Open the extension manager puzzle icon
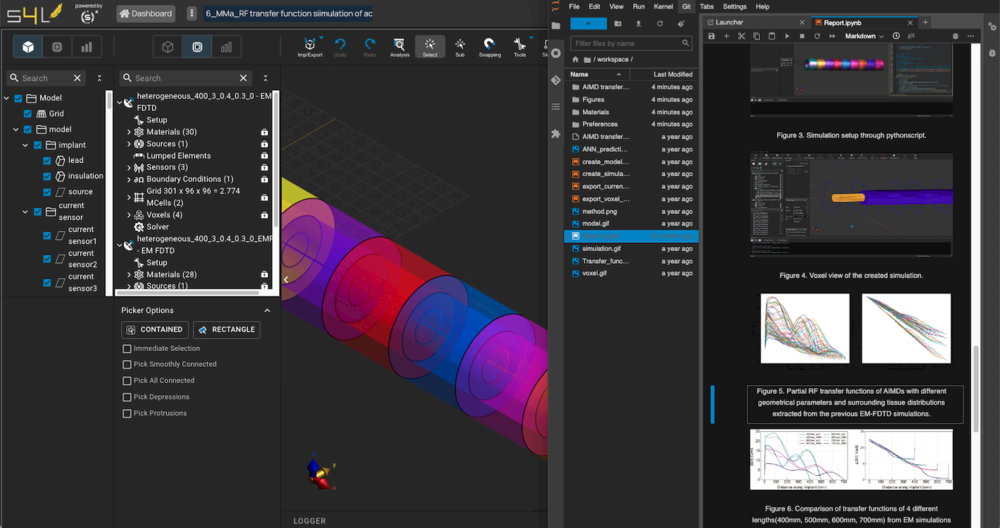 556,133
